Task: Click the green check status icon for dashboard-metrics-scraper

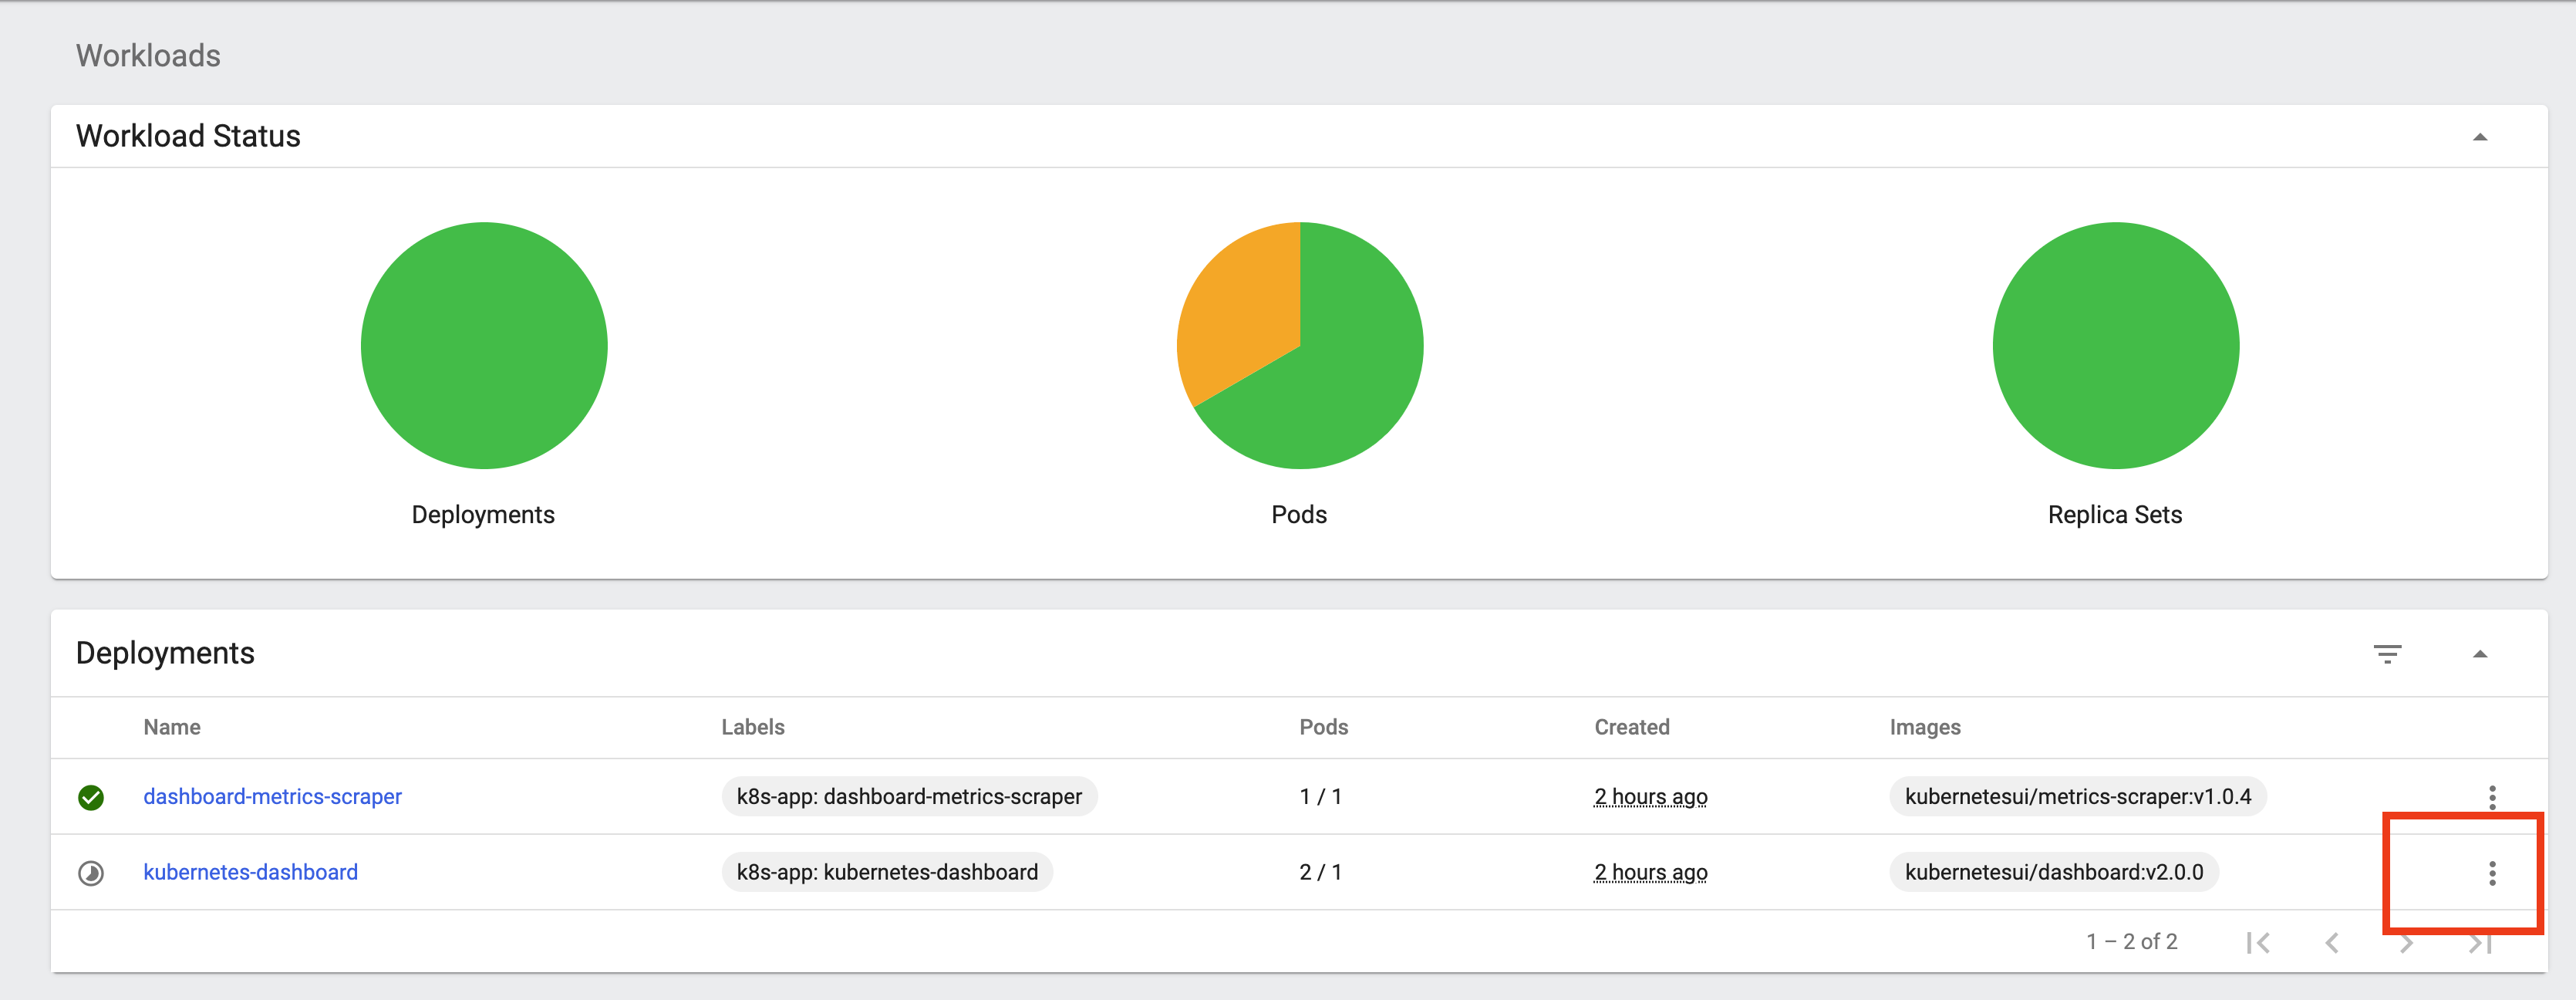Action: tap(91, 796)
